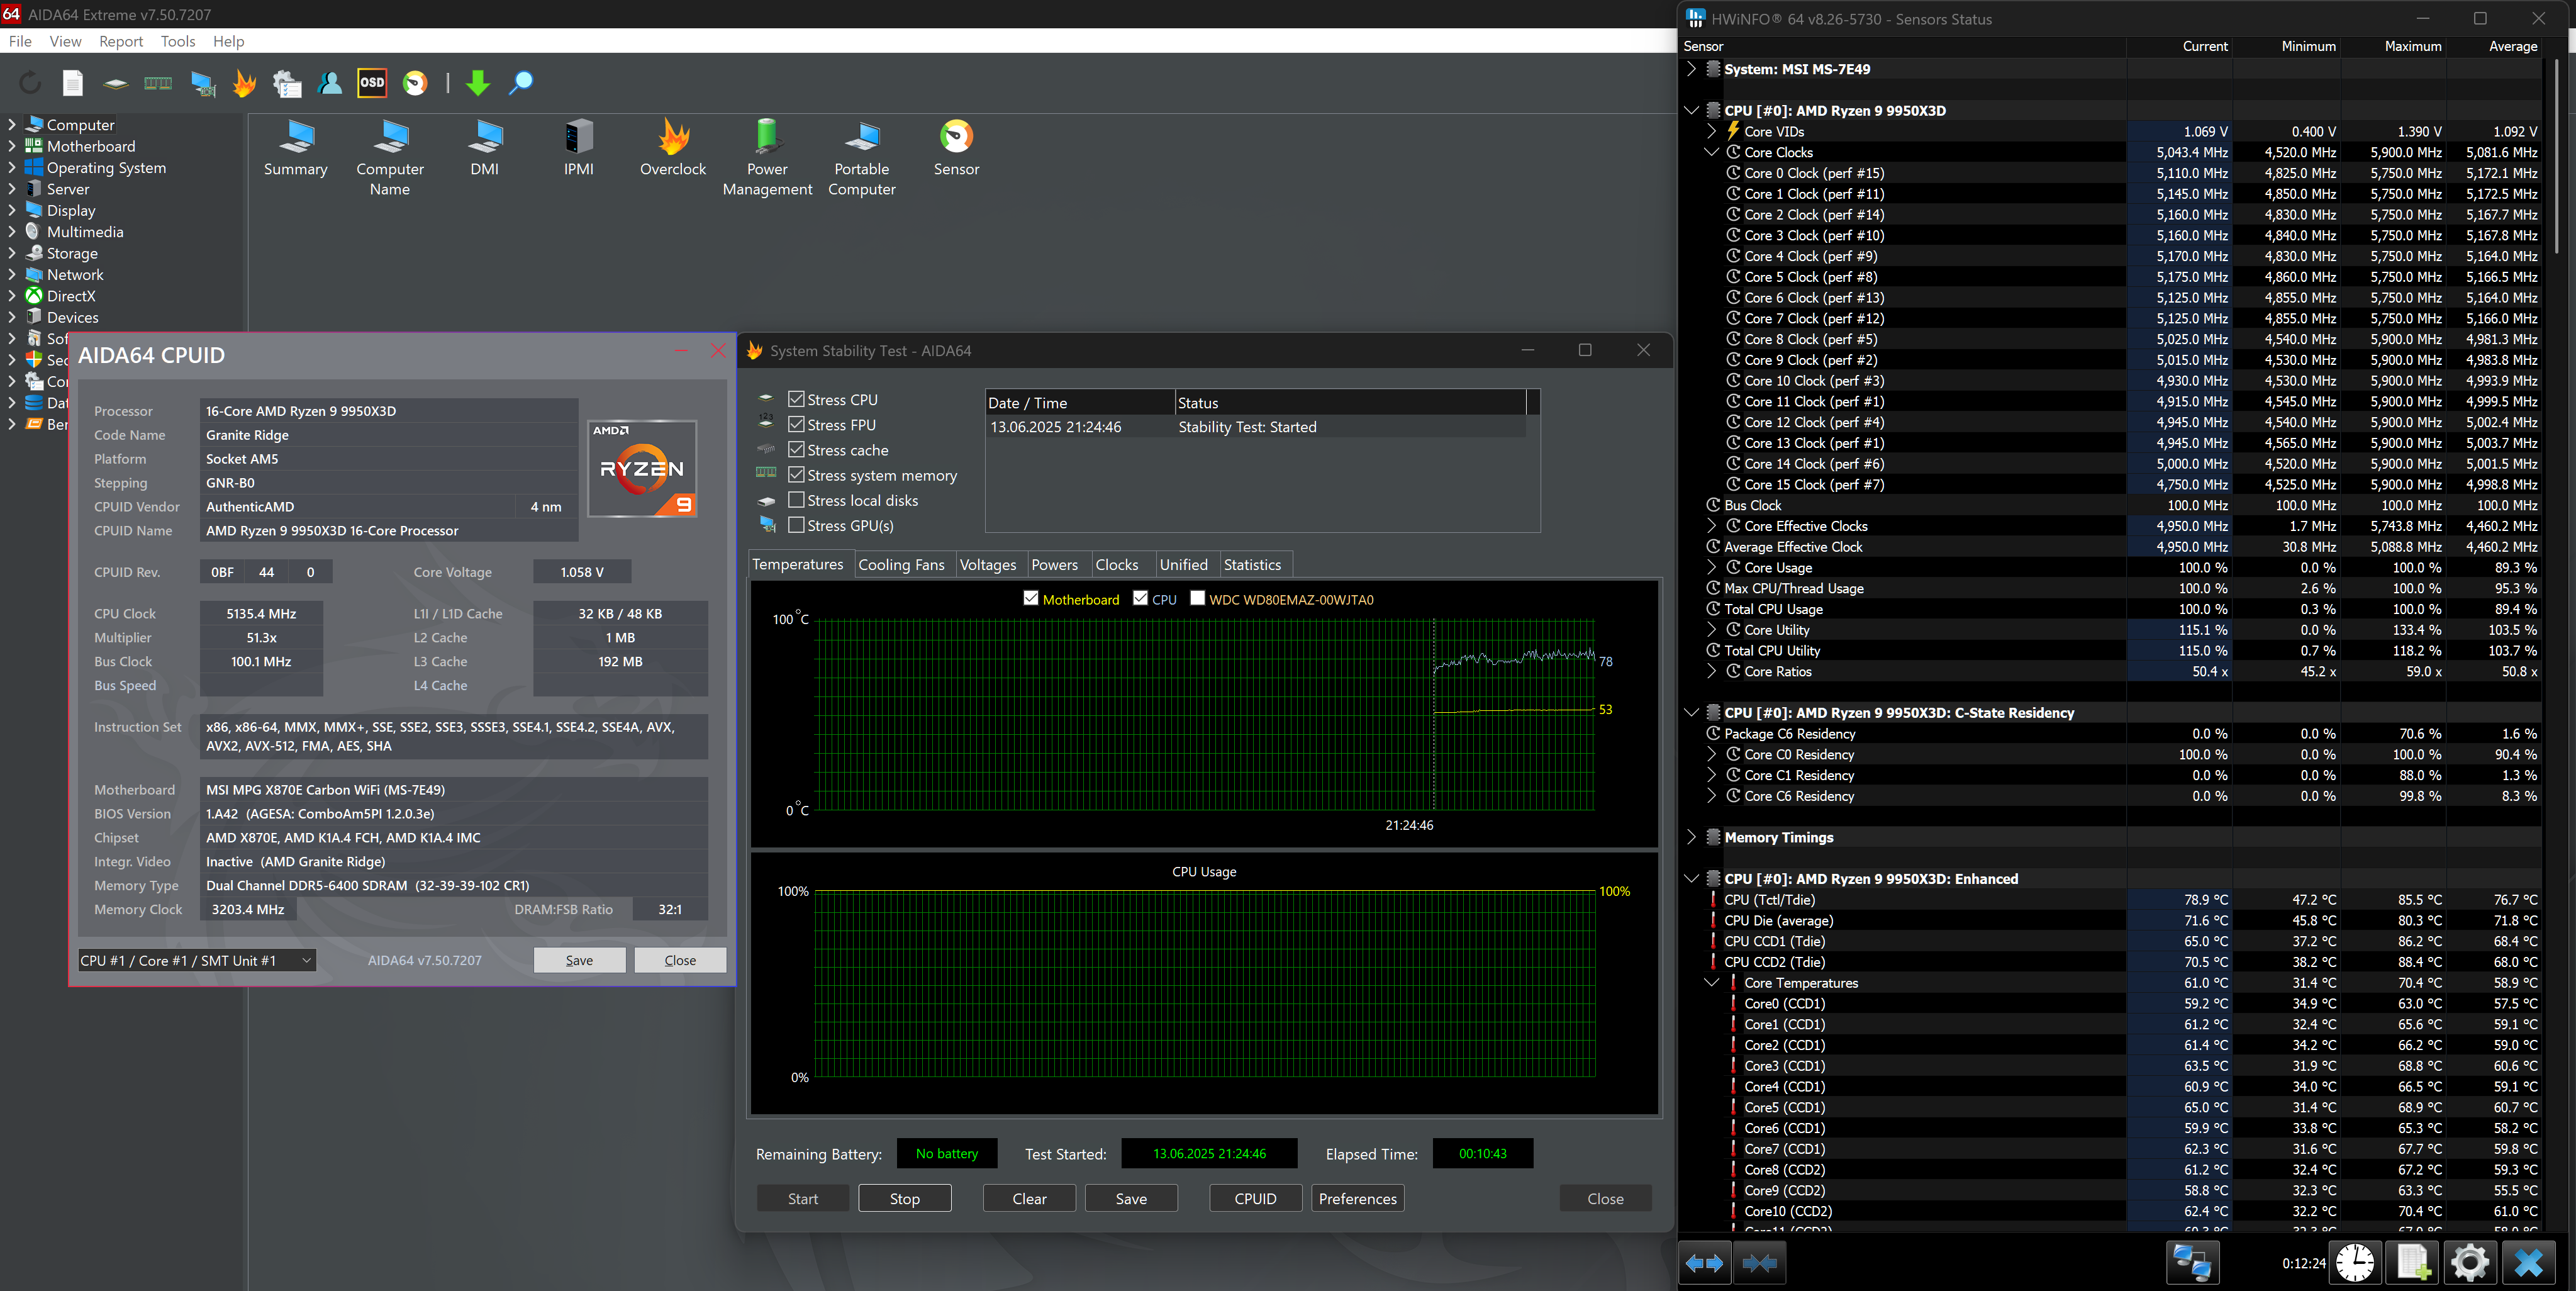Open the Computer Name icon
The height and width of the screenshot is (1291, 2576).
390,158
